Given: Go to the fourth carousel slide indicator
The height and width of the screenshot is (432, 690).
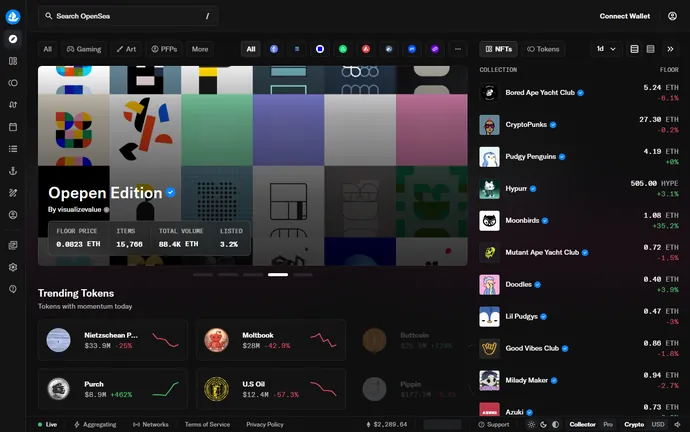Looking at the screenshot, I should (x=278, y=275).
